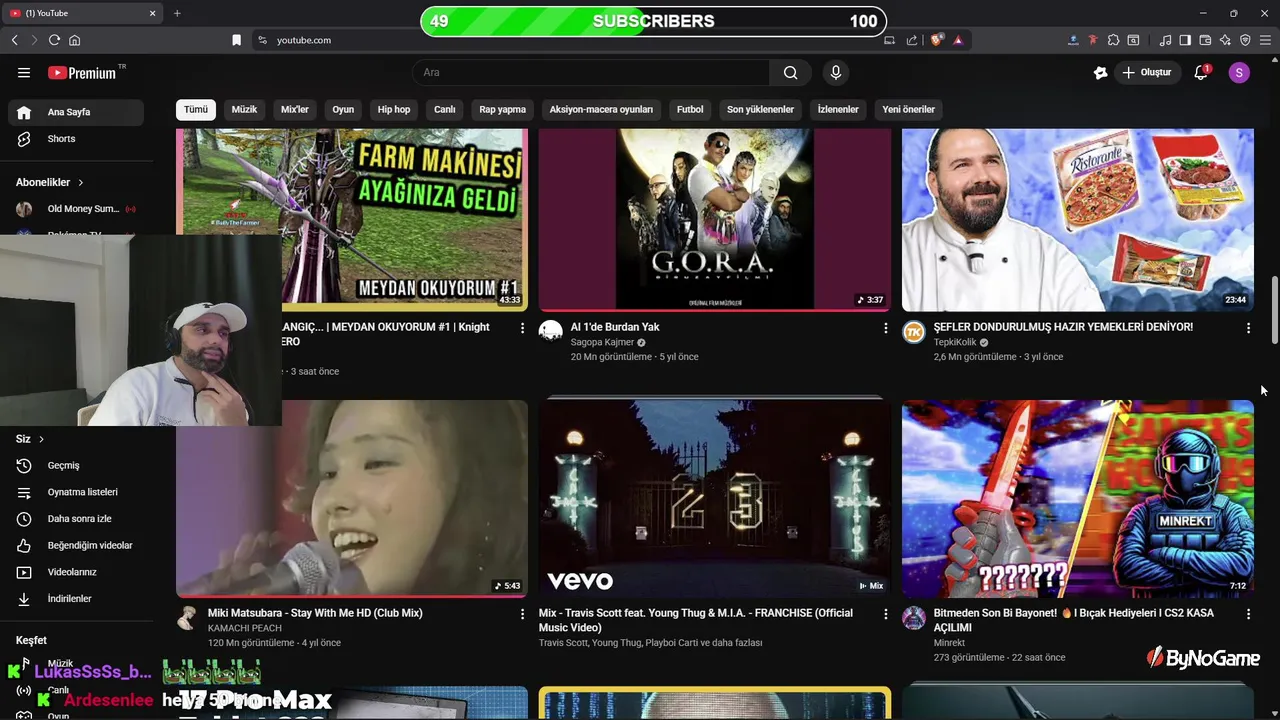Select the Mix'ler filter chip
The height and width of the screenshot is (720, 1280).
(295, 109)
